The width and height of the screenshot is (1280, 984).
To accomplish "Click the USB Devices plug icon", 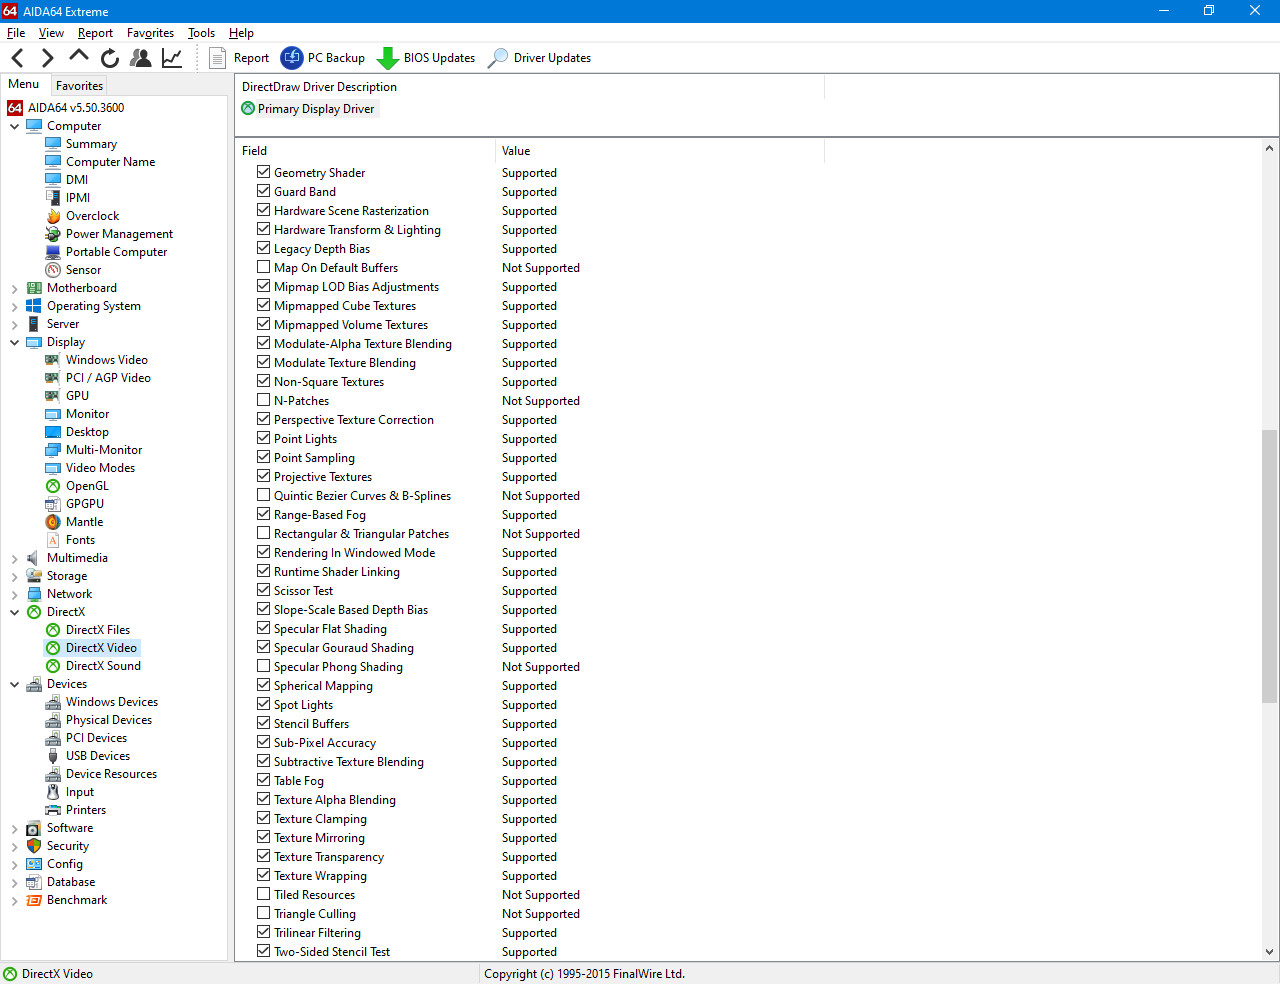I will click(53, 756).
